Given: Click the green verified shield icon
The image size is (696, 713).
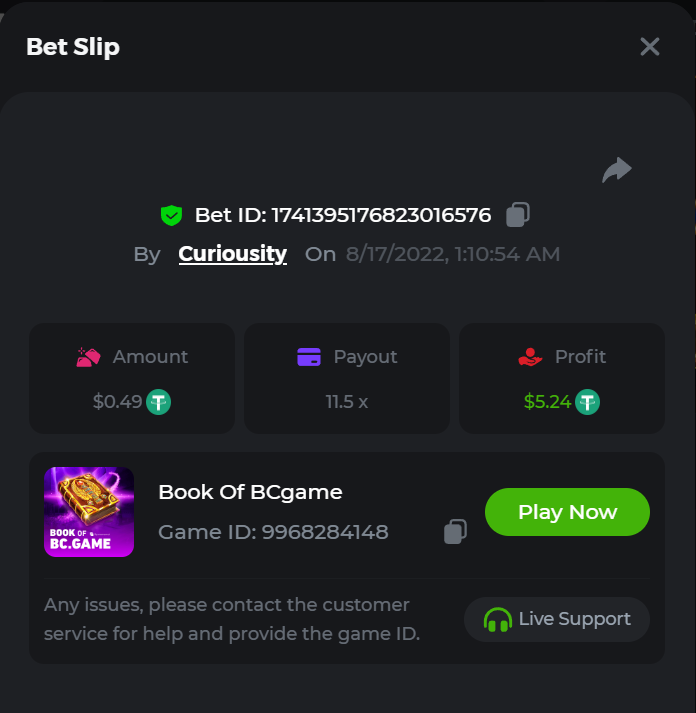Looking at the screenshot, I should coord(171,215).
